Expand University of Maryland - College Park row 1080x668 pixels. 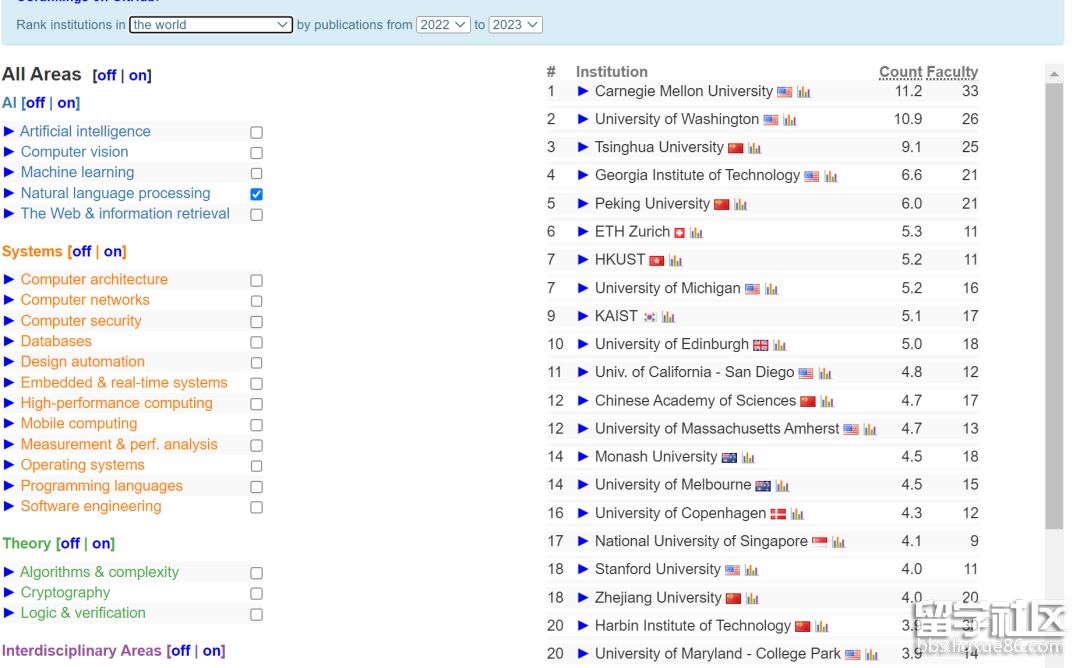(x=583, y=654)
